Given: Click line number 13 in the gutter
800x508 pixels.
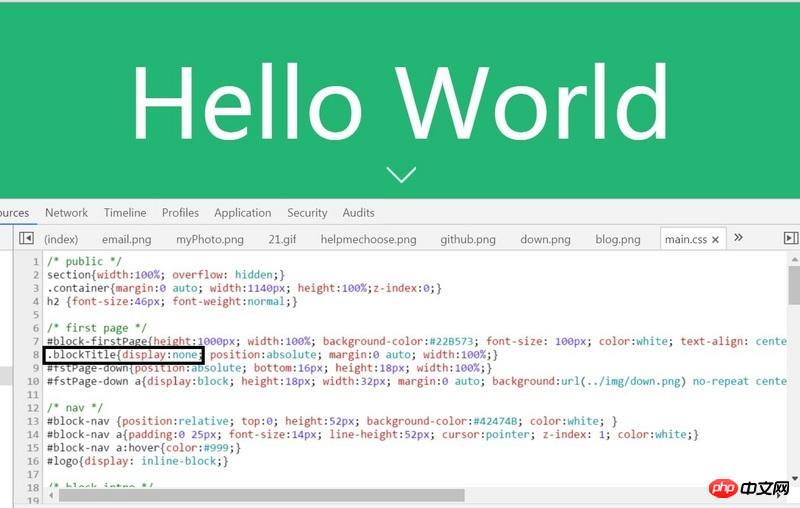Looking at the screenshot, I should pyautogui.click(x=33, y=421).
